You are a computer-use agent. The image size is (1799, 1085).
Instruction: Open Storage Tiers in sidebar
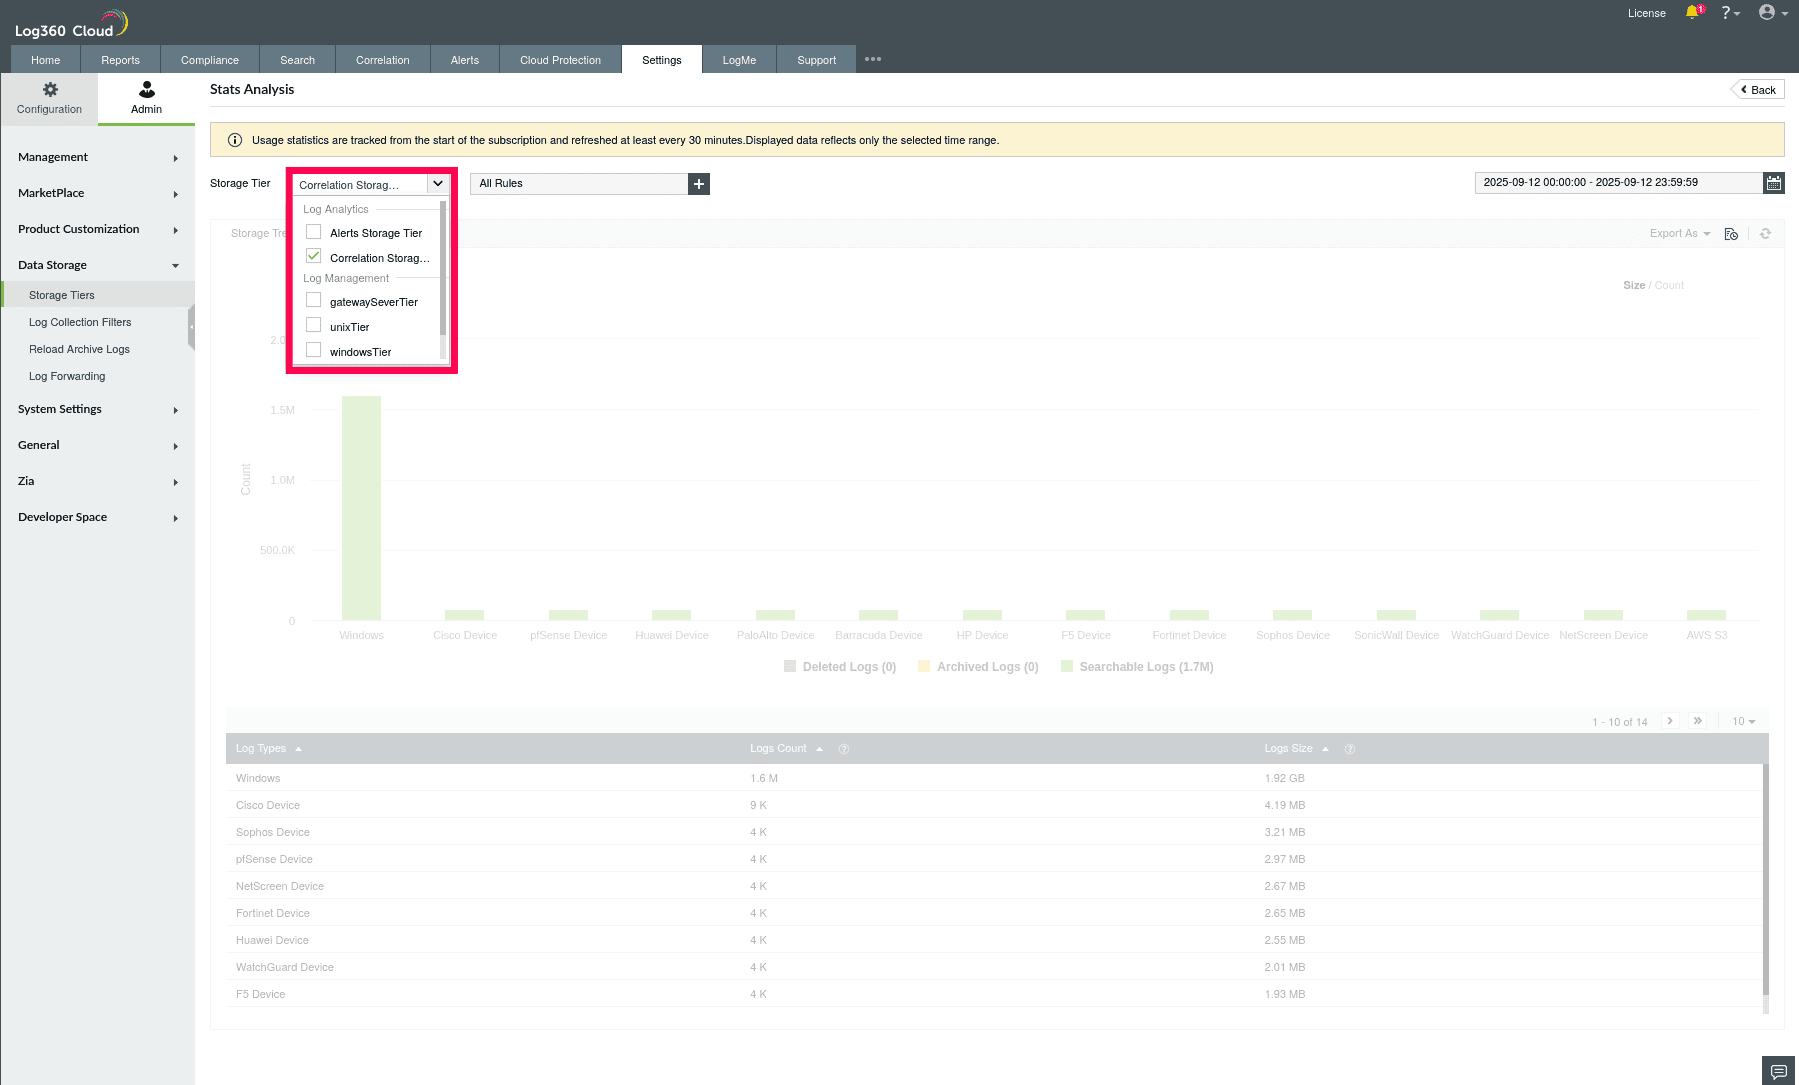click(x=98, y=295)
